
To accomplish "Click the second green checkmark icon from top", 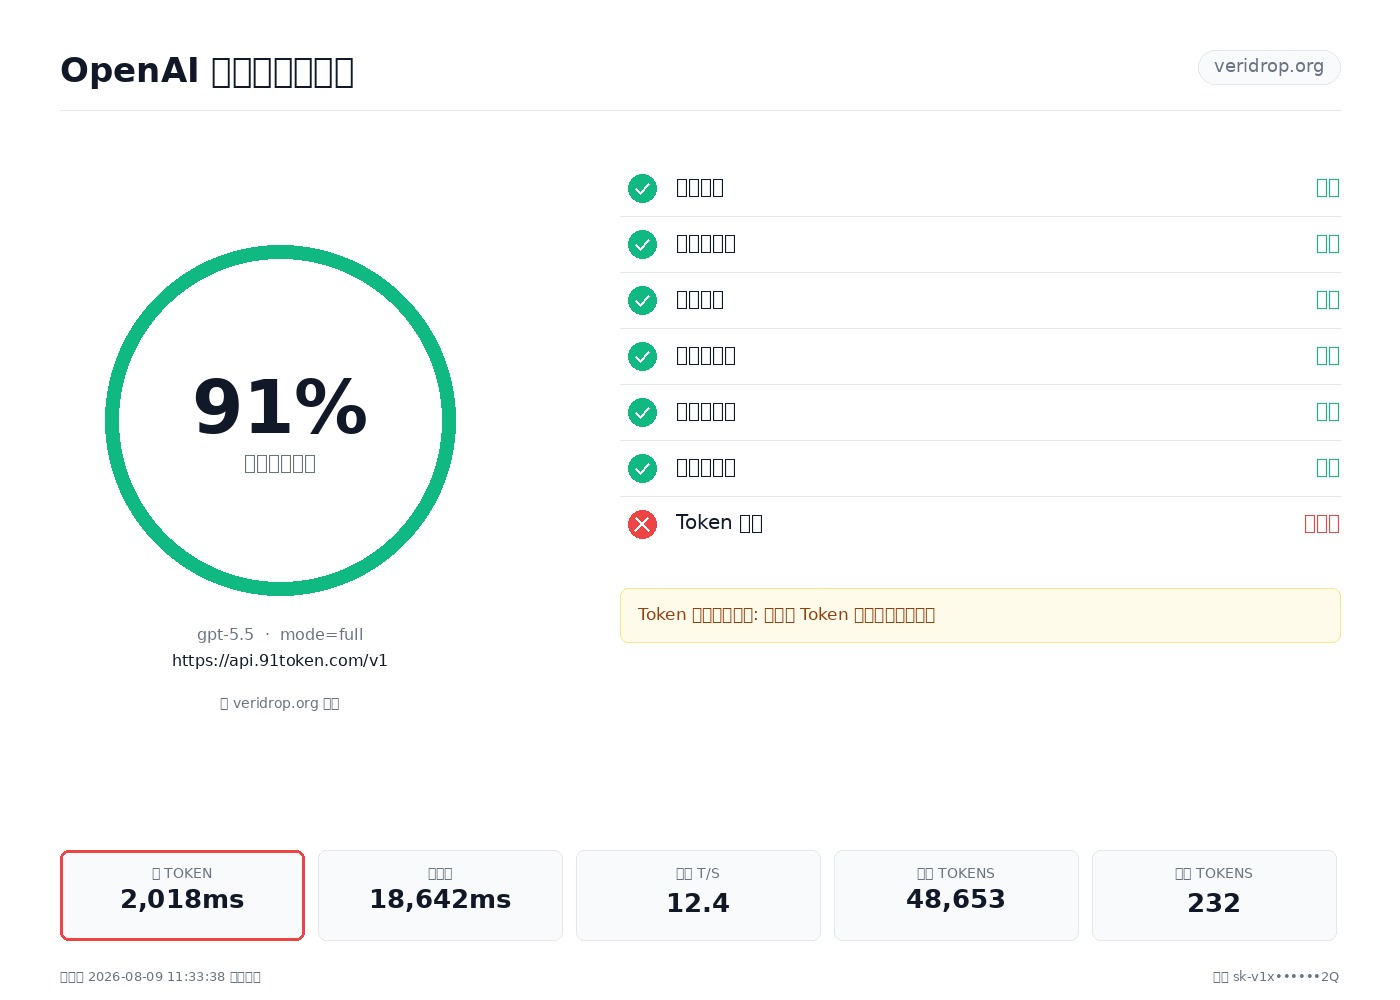I will (x=642, y=244).
